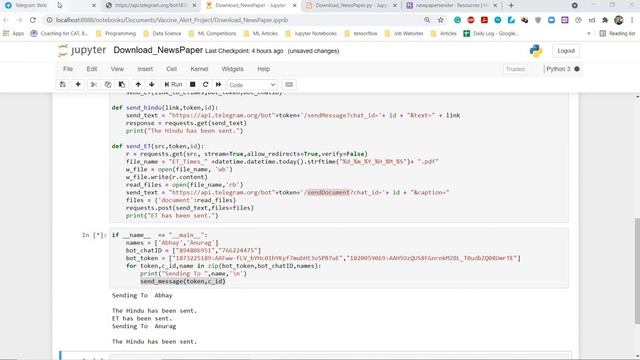The image size is (640, 360).
Task: Open the File menu
Action: (x=68, y=69)
